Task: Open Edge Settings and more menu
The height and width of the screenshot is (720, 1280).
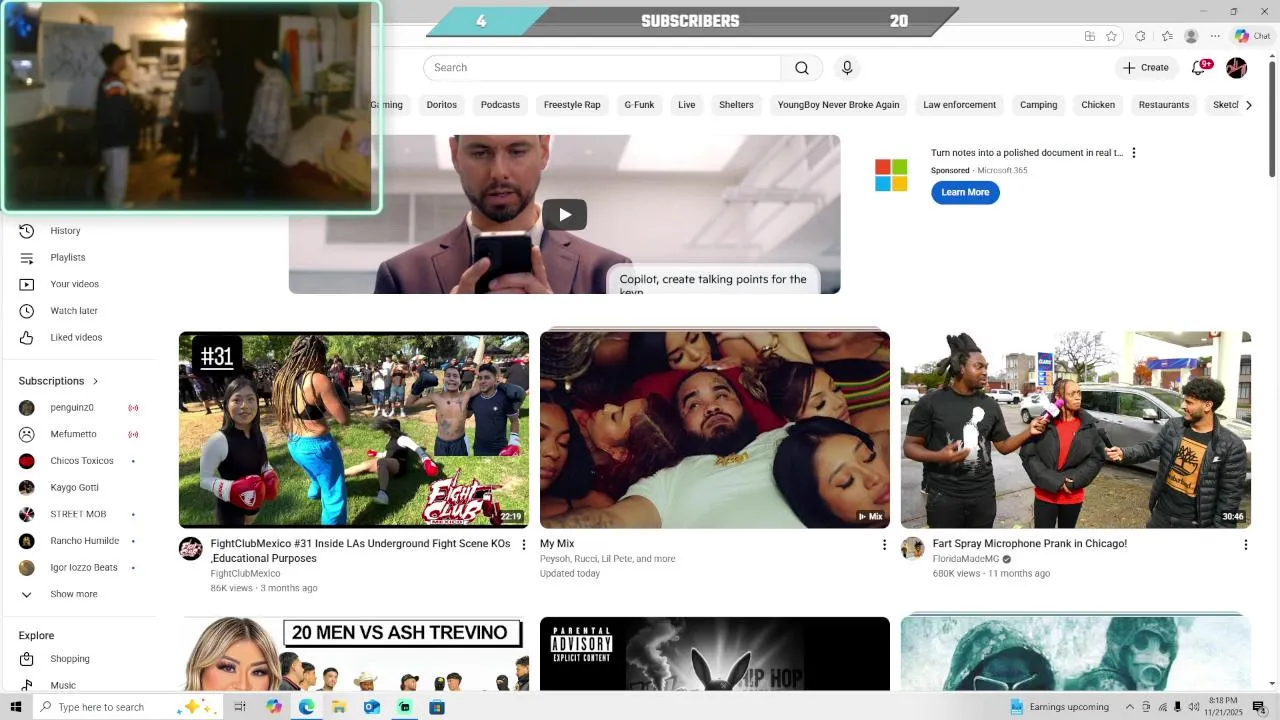Action: click(x=1216, y=36)
